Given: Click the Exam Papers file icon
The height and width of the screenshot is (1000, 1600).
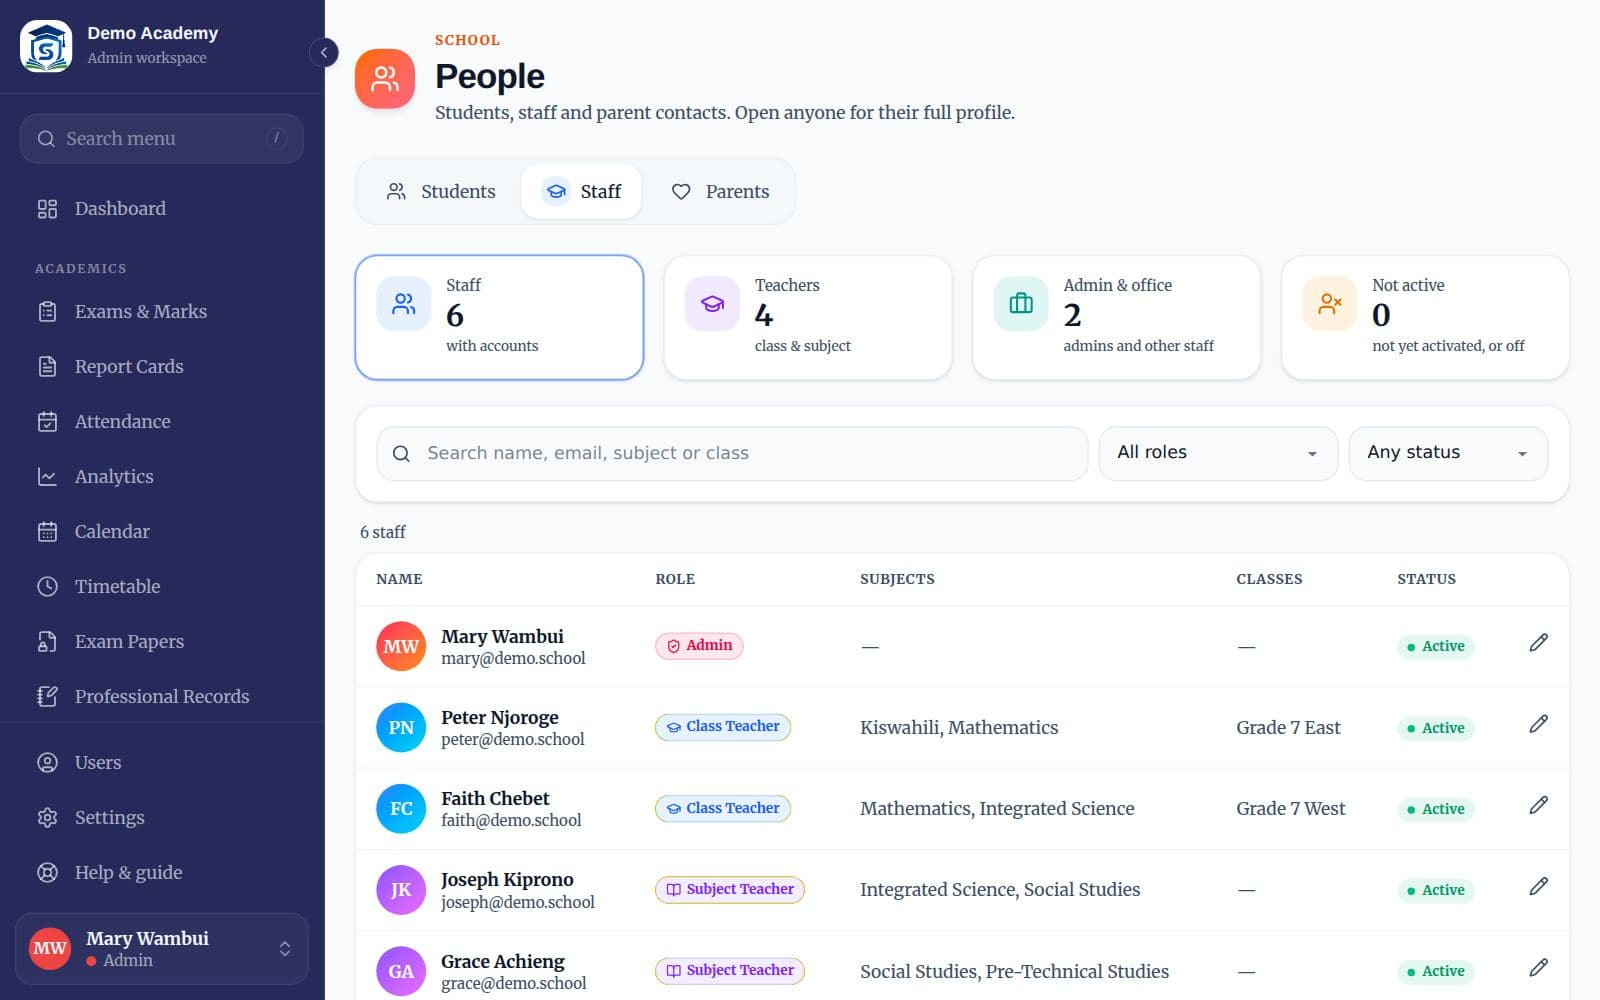Looking at the screenshot, I should [47, 642].
